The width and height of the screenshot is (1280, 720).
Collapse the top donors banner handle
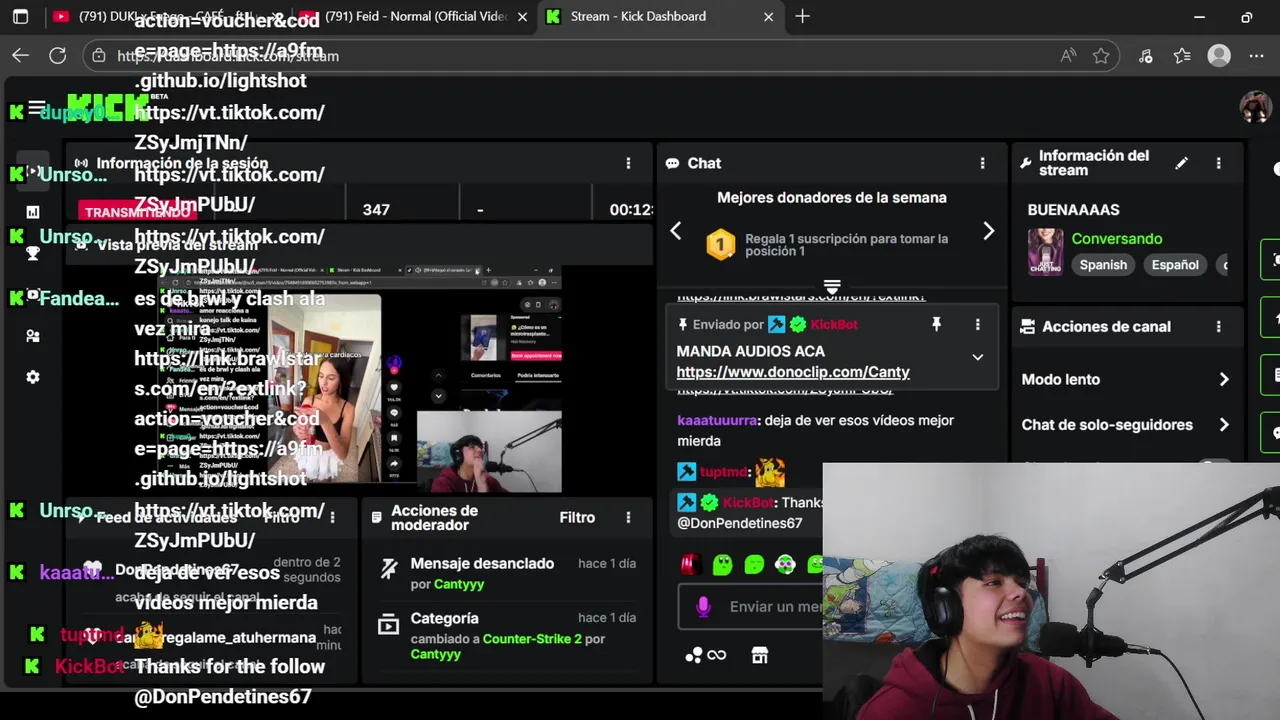click(x=831, y=287)
